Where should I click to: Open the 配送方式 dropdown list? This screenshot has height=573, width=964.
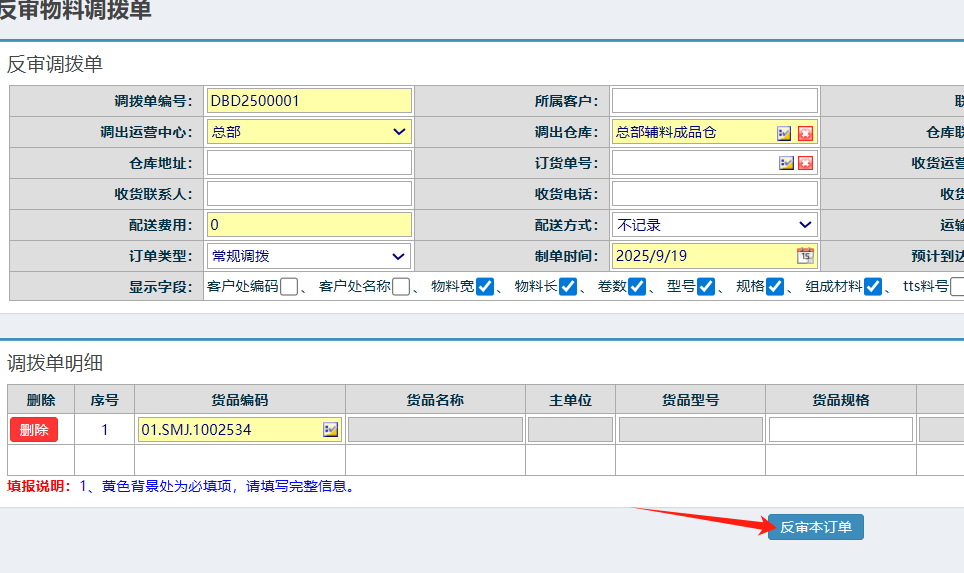pos(714,225)
